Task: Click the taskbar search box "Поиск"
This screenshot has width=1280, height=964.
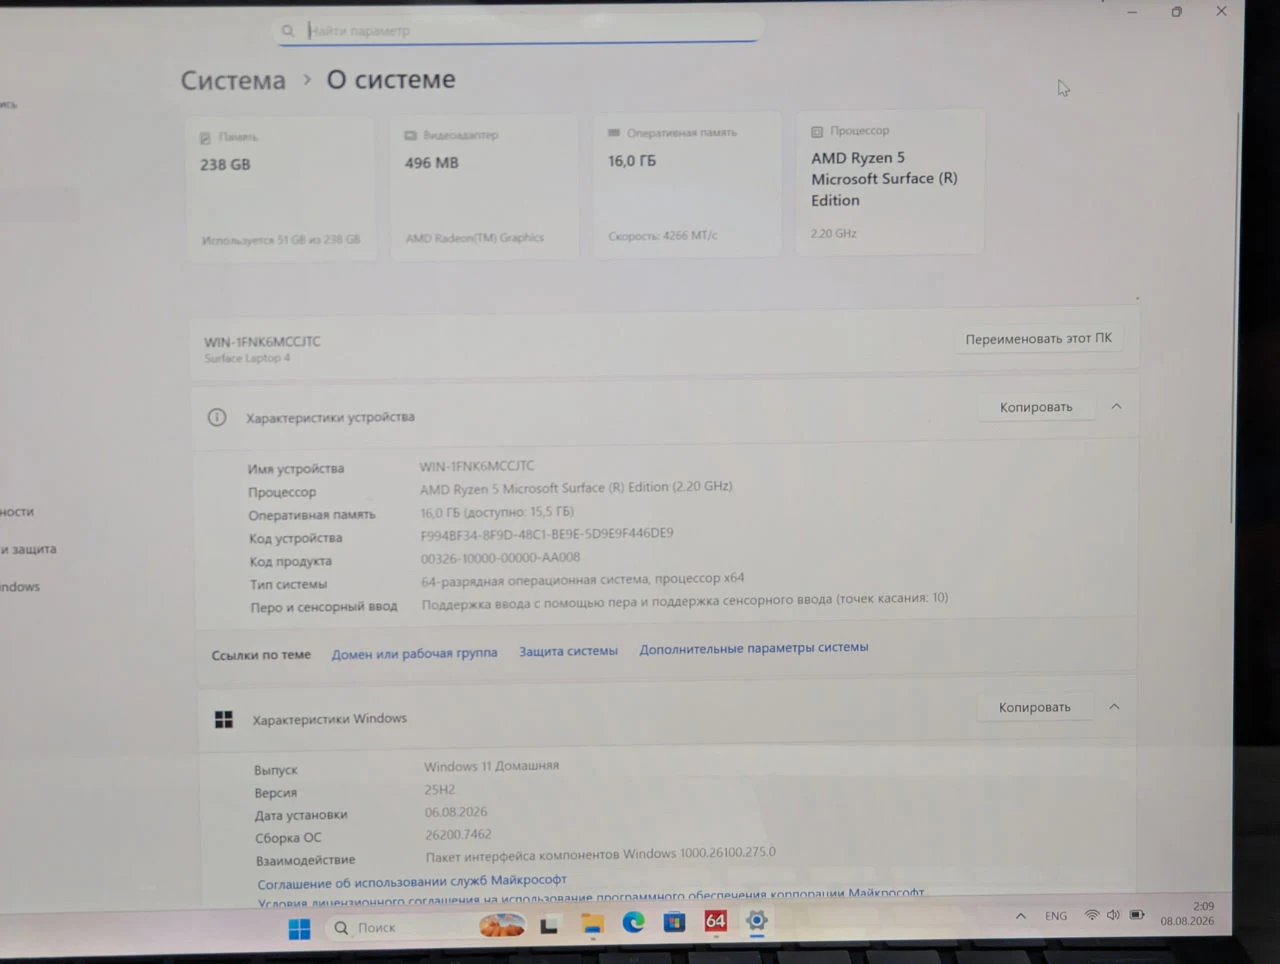Action: pyautogui.click(x=398, y=928)
